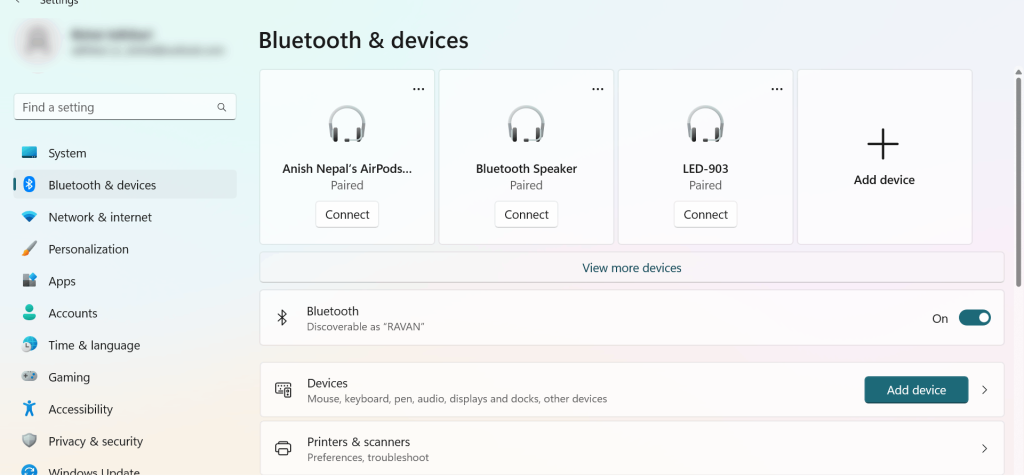The width and height of the screenshot is (1024, 476).
Task: Click the Windows Update icon
Action: click(29, 470)
